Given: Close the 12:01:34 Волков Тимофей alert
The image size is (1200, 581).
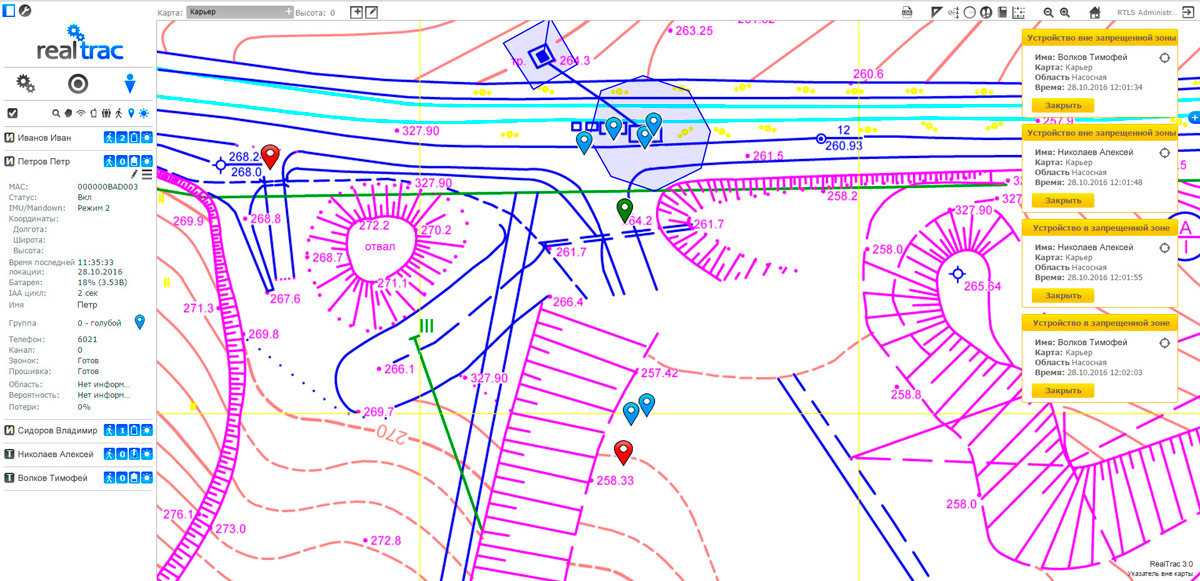Looking at the screenshot, I should [1063, 105].
